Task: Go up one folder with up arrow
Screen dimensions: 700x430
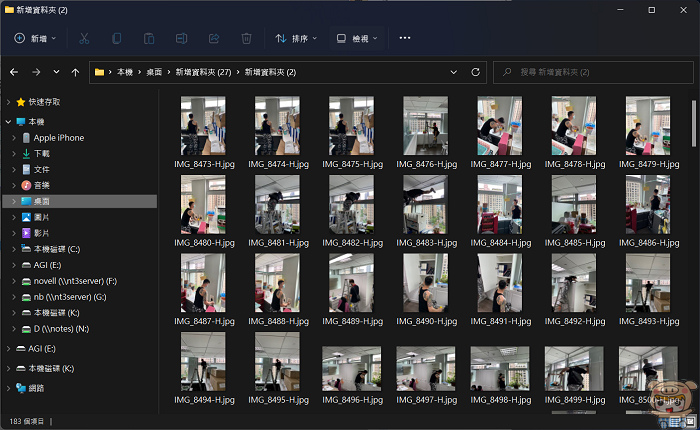Action: coord(76,72)
